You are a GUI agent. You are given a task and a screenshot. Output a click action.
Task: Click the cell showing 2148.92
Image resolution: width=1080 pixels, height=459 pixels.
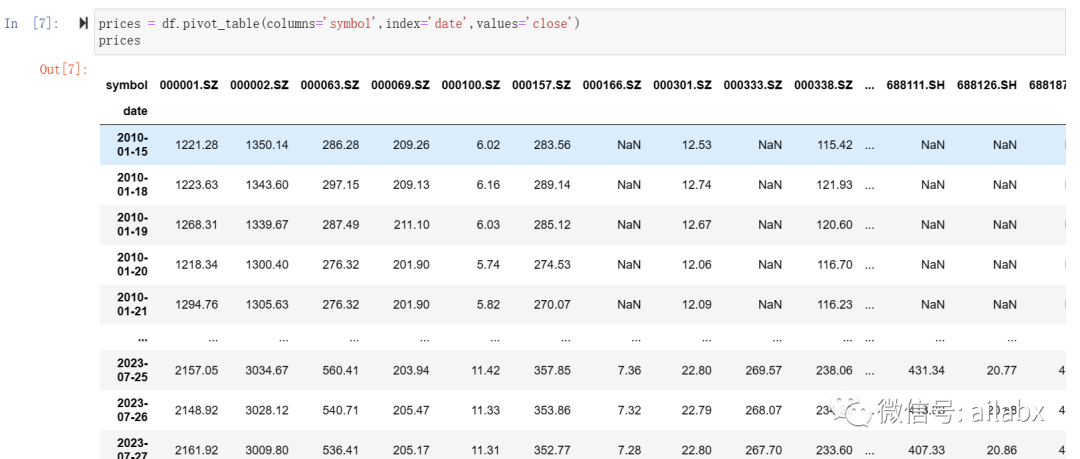pos(197,410)
